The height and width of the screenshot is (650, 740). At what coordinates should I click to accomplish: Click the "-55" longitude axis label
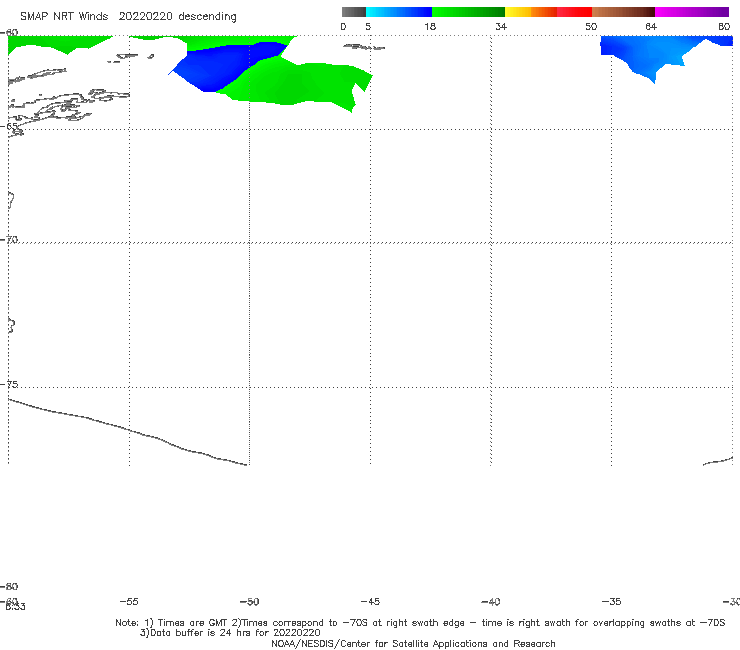click(x=129, y=601)
